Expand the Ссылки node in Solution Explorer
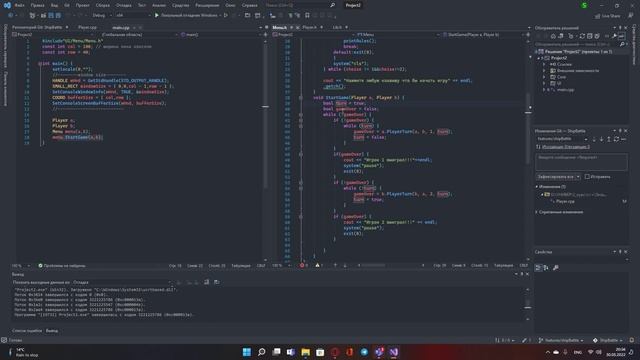This screenshot has width=640, height=360. tap(544, 64)
